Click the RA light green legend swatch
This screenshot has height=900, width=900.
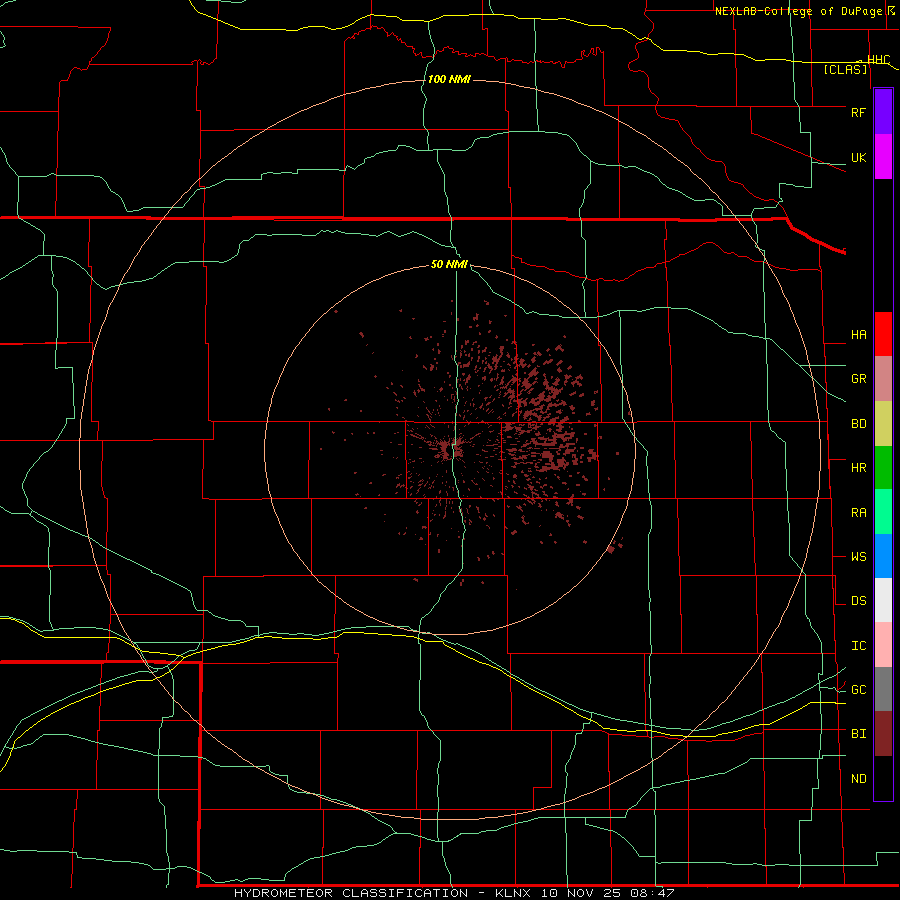(883, 512)
